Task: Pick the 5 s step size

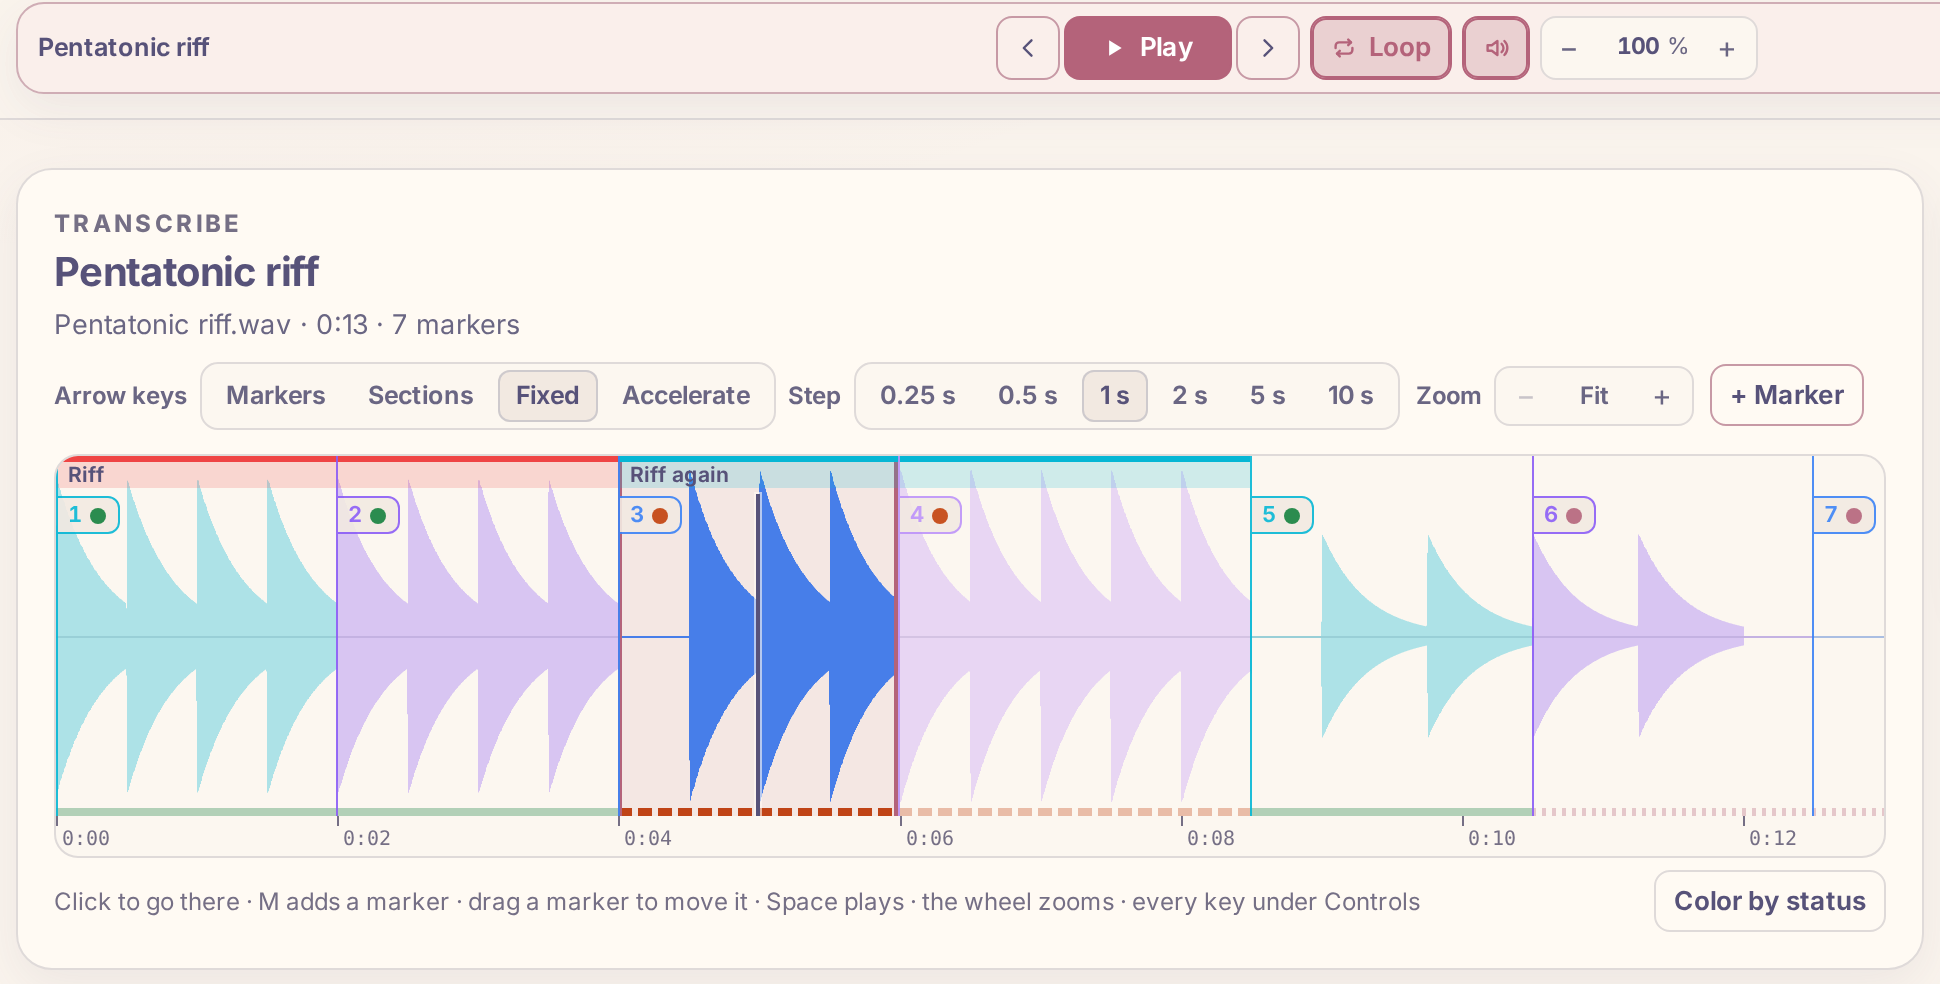Action: (1267, 396)
